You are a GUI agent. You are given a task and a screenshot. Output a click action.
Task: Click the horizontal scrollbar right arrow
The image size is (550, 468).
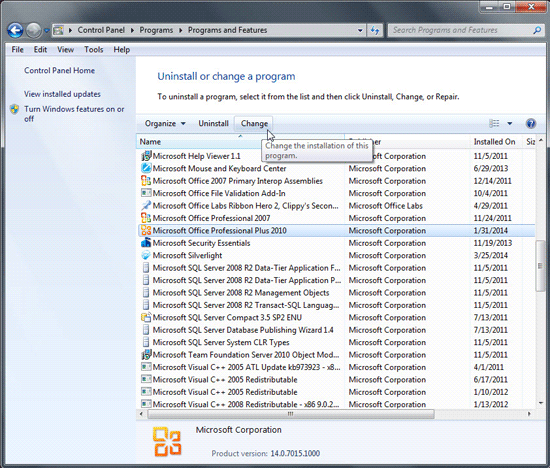(x=529, y=414)
